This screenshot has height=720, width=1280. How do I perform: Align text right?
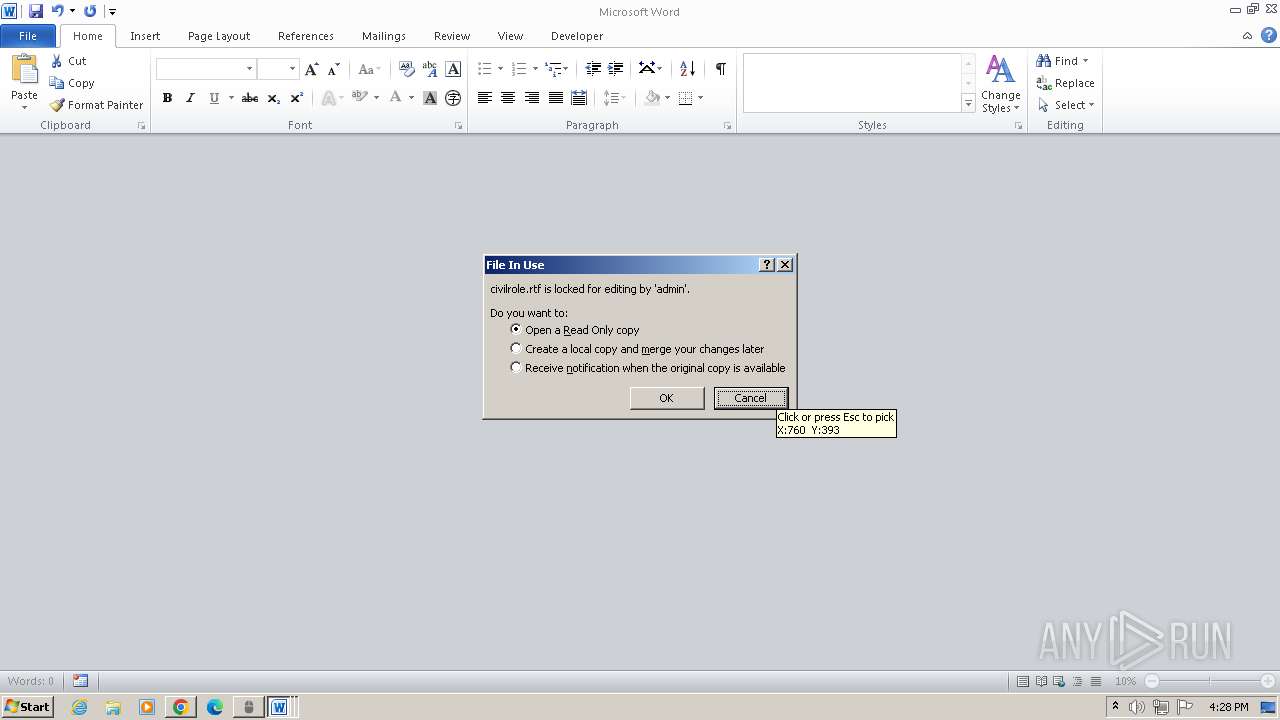pyautogui.click(x=532, y=98)
